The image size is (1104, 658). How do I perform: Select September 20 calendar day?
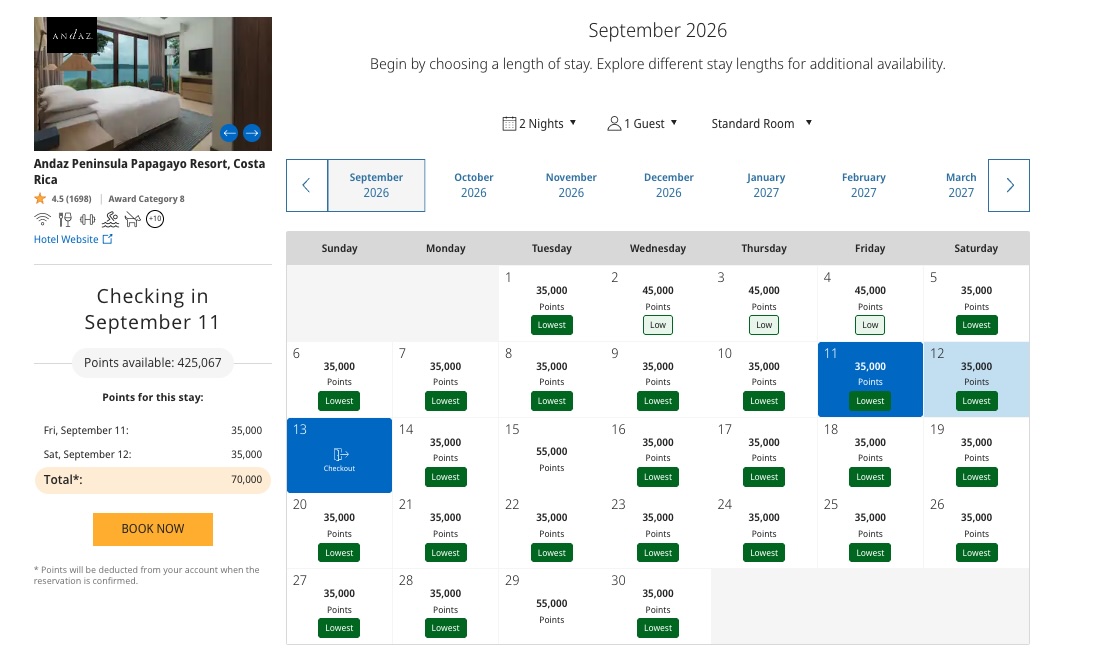tap(339, 531)
